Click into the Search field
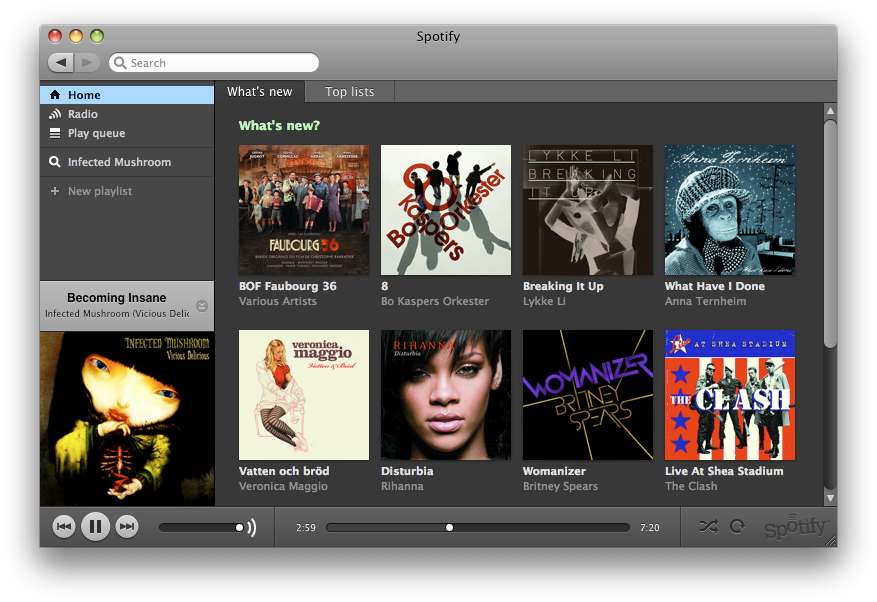This screenshot has height=602, width=877. (x=214, y=63)
